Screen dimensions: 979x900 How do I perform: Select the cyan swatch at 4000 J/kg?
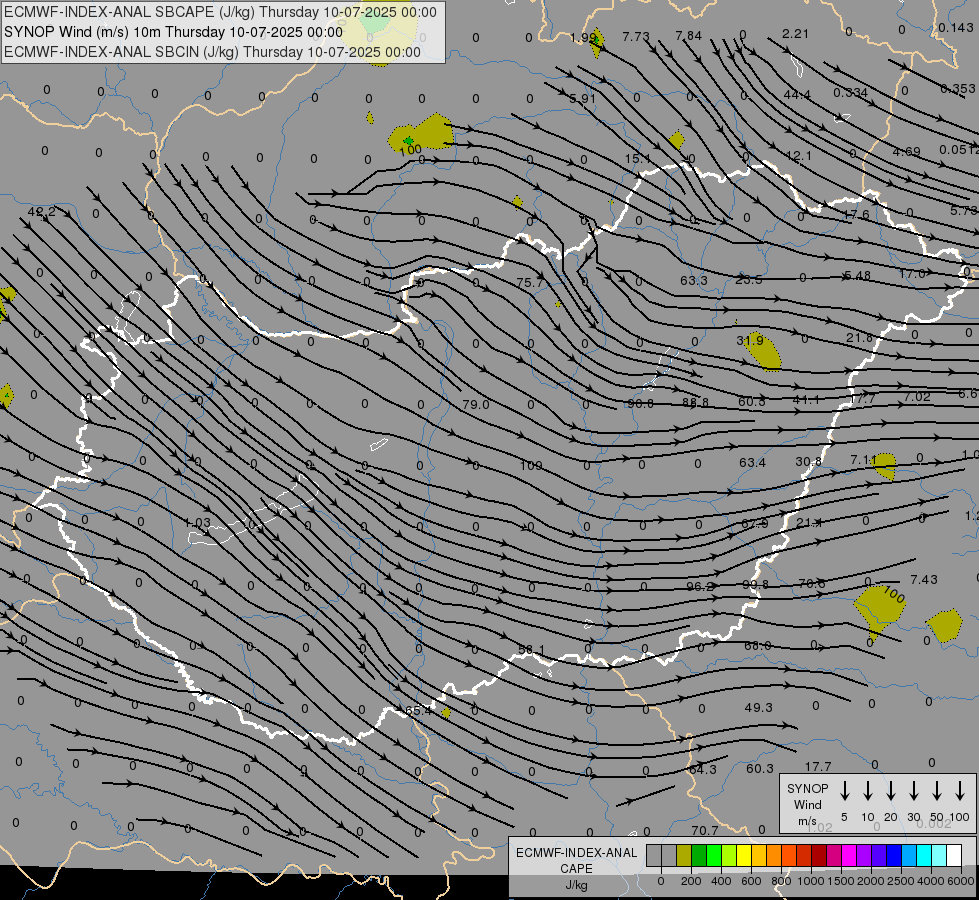point(923,856)
